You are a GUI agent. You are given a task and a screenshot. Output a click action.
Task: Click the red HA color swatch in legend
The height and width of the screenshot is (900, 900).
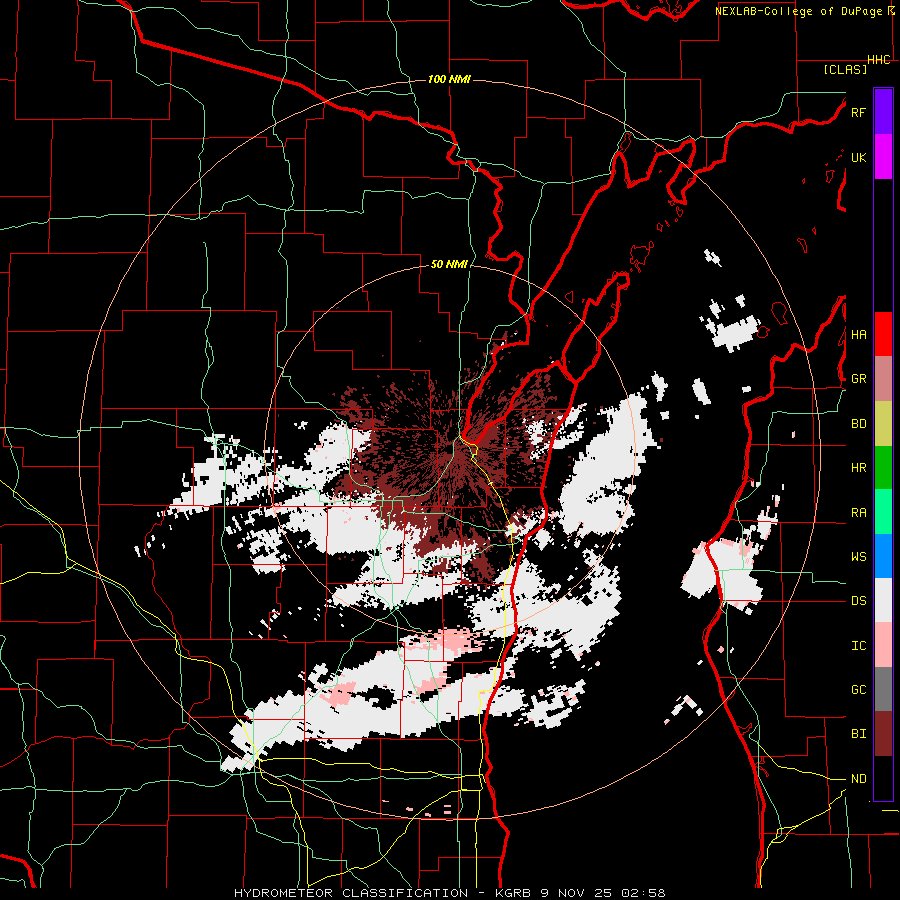[x=883, y=334]
